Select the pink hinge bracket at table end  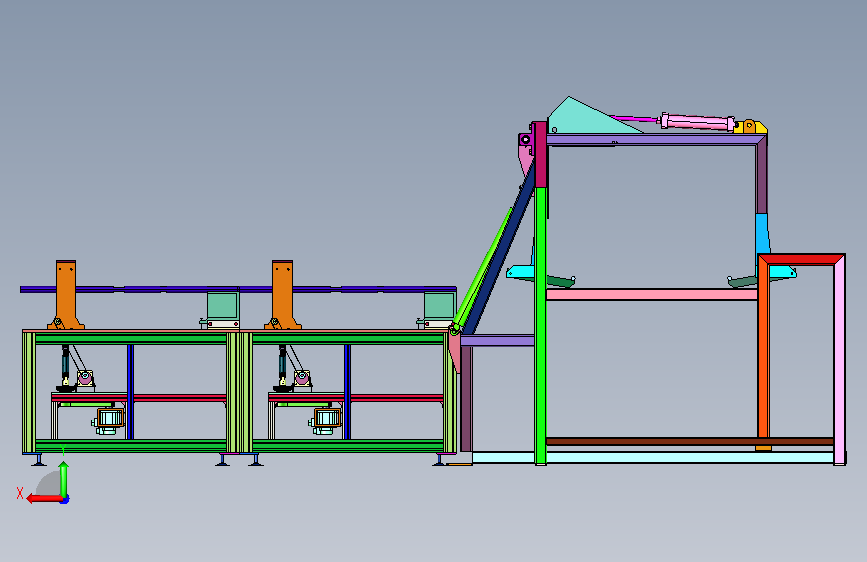pyautogui.click(x=455, y=350)
